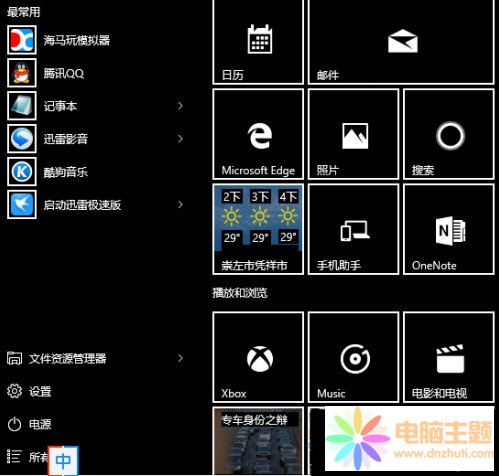
Task: Open the 海马玩模拟器 app icon
Action: [x=22, y=40]
